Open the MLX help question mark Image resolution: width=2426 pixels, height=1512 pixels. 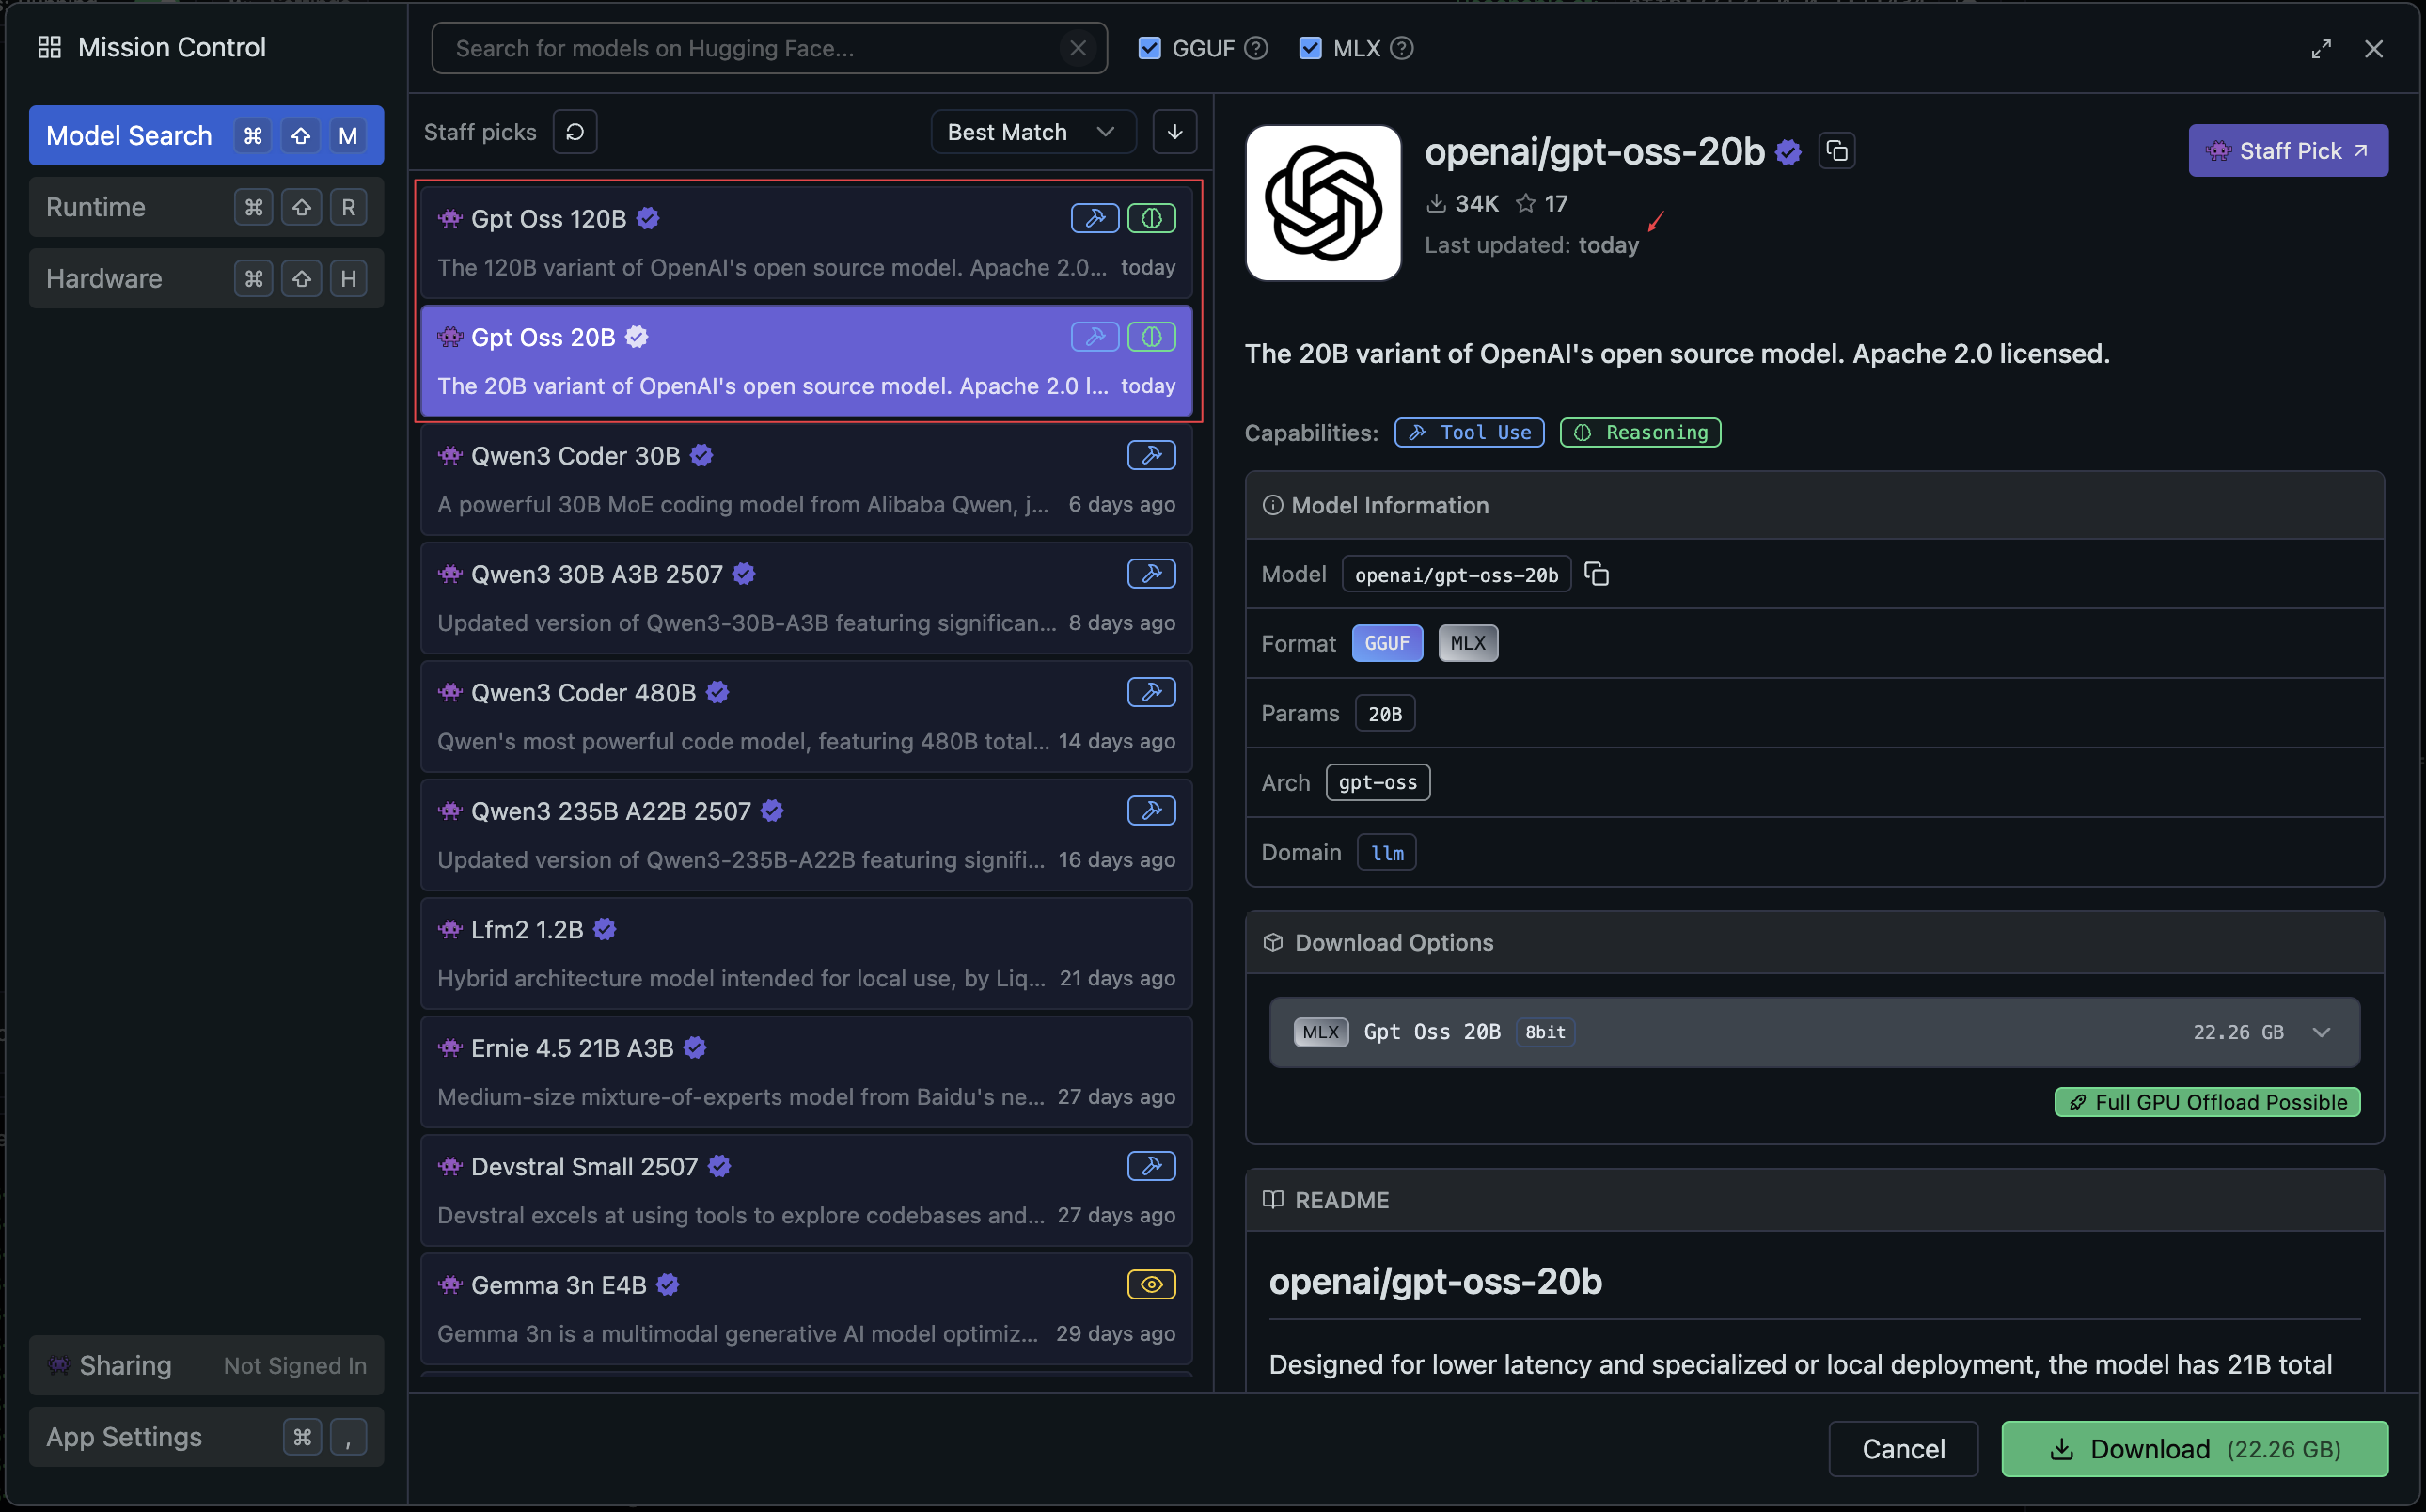click(x=1401, y=48)
